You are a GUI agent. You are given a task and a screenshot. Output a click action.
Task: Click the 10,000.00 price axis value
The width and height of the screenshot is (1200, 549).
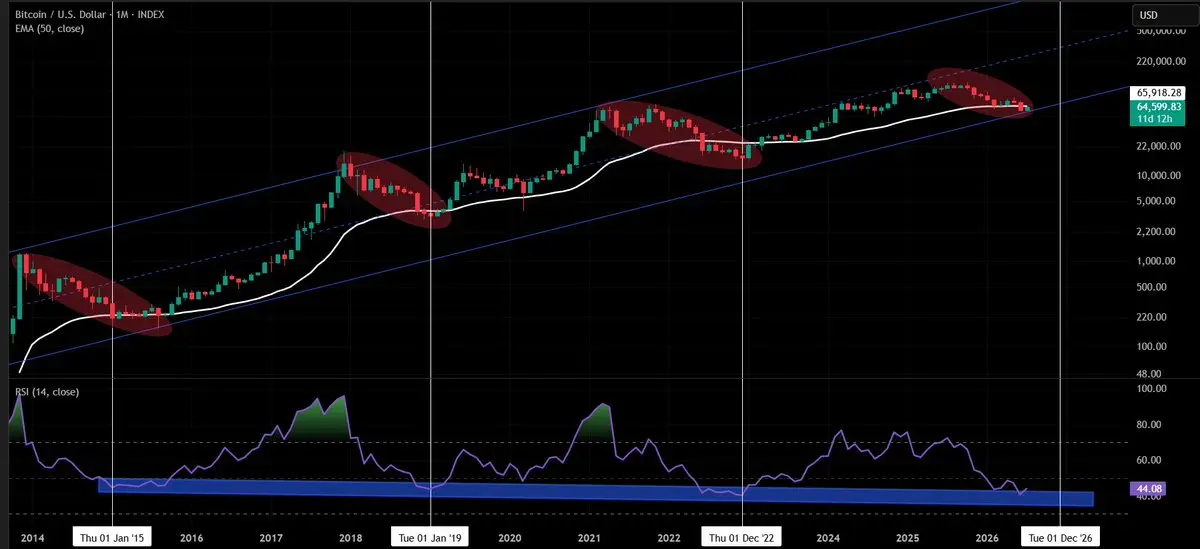click(x=1159, y=176)
